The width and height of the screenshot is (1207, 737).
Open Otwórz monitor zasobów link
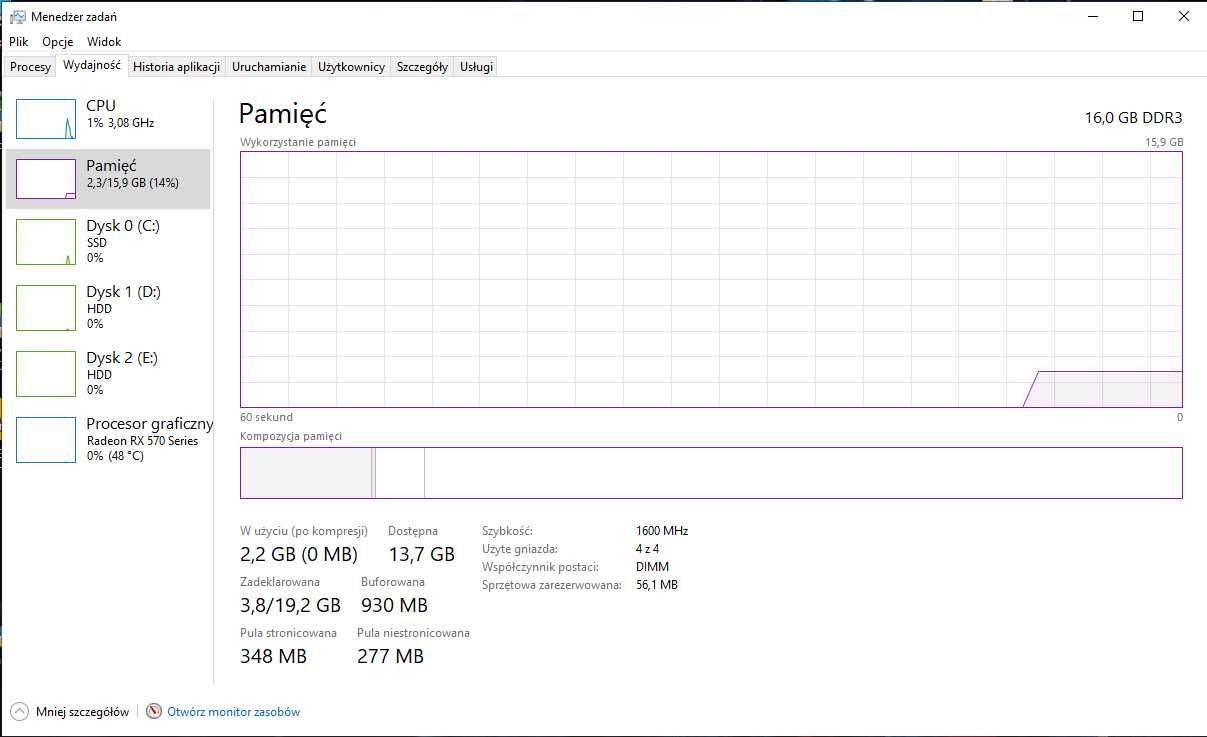pos(234,712)
